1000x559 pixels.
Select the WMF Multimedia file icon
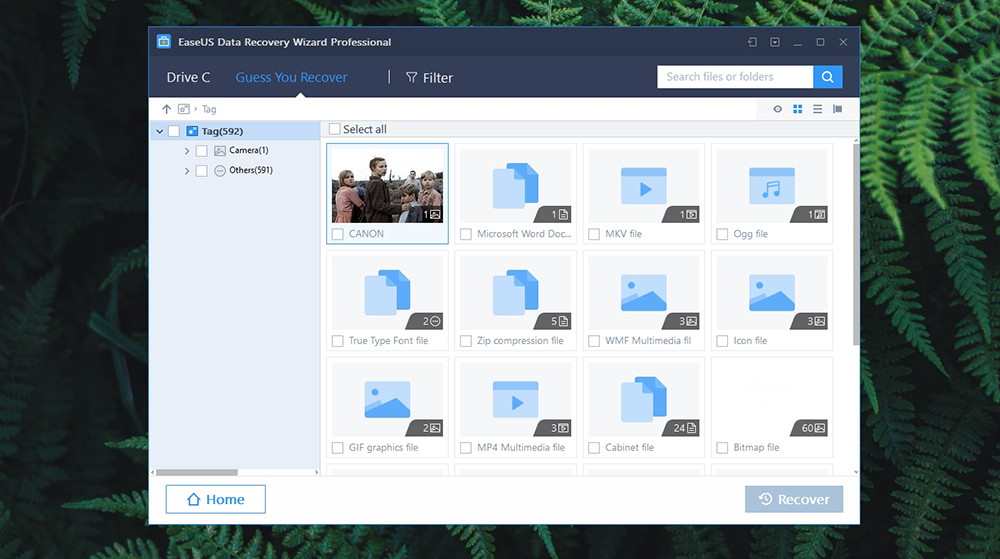pos(643,293)
